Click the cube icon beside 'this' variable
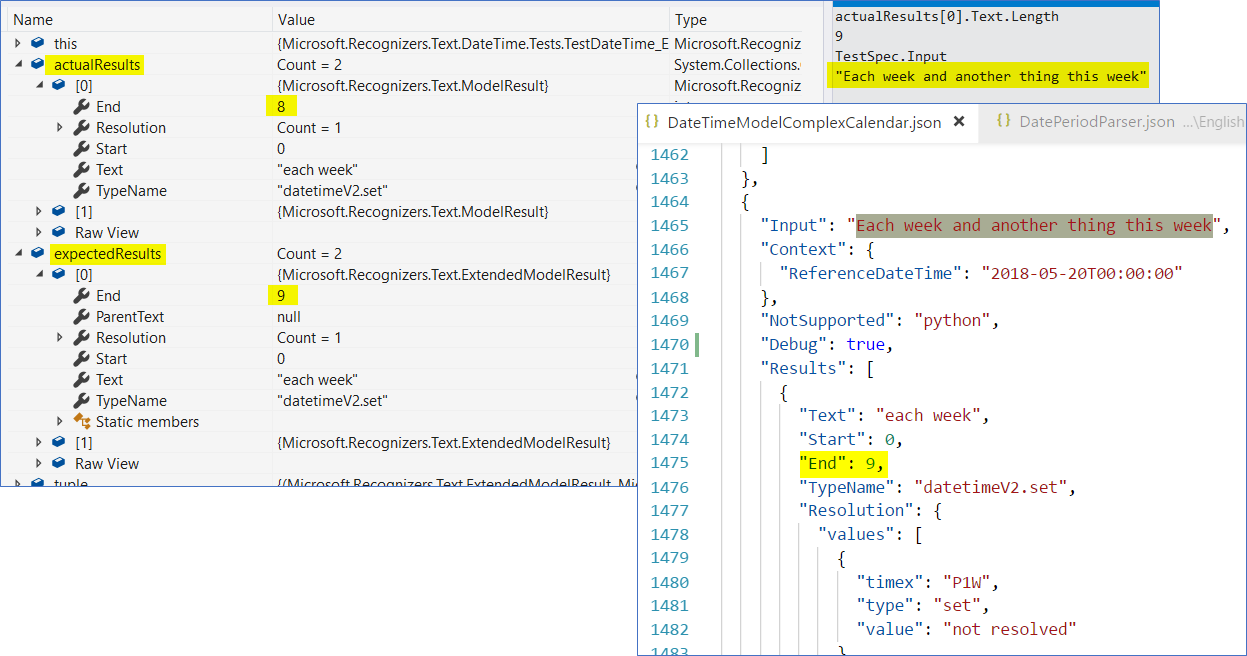This screenshot has width=1247, height=656. [x=38, y=43]
